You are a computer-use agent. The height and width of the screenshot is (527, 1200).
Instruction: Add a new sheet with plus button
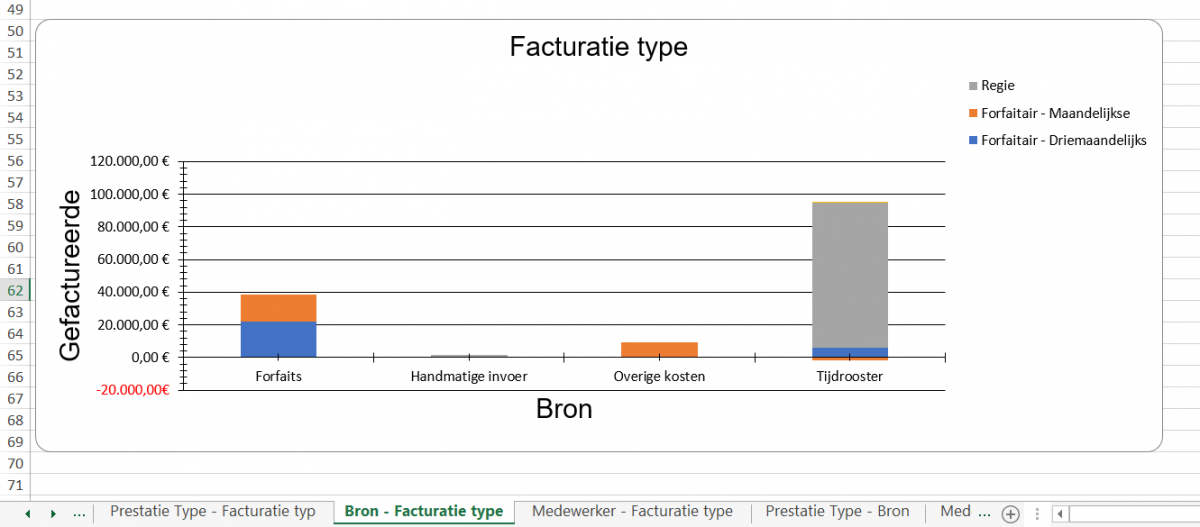click(x=1010, y=513)
